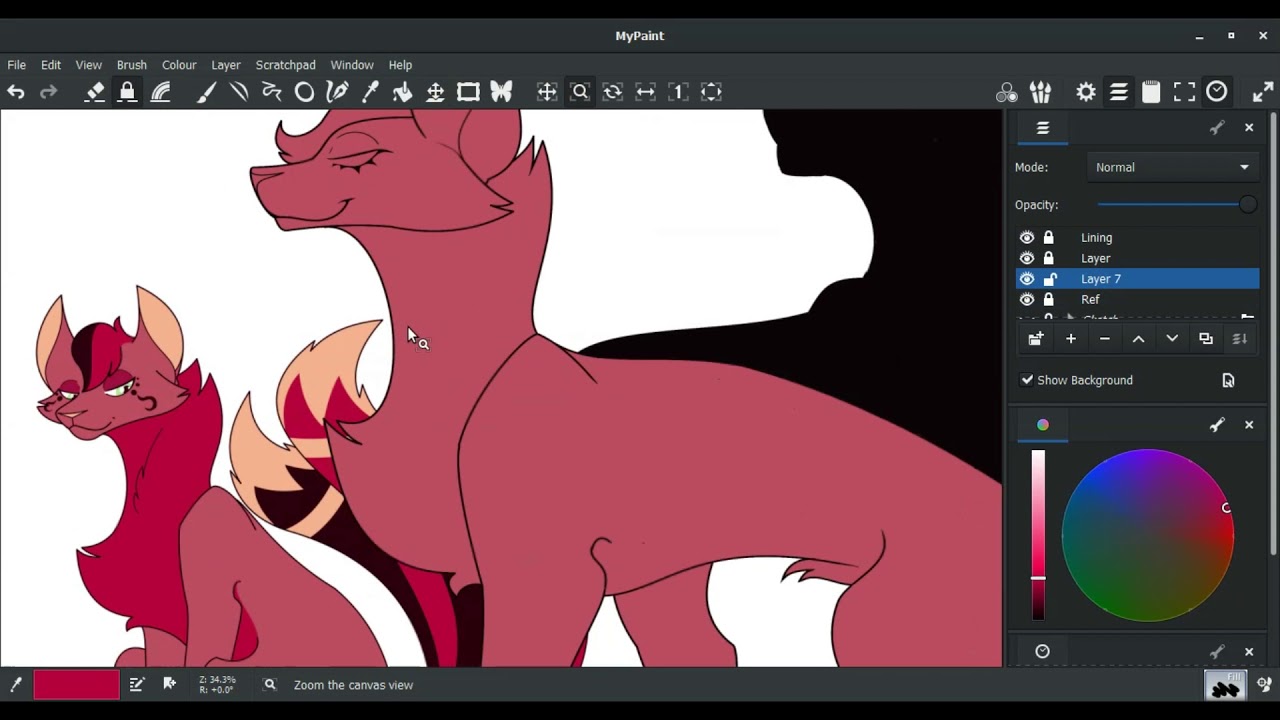This screenshot has width=1280, height=720.
Task: Toggle the clock History toolbar icon
Action: (x=1217, y=92)
